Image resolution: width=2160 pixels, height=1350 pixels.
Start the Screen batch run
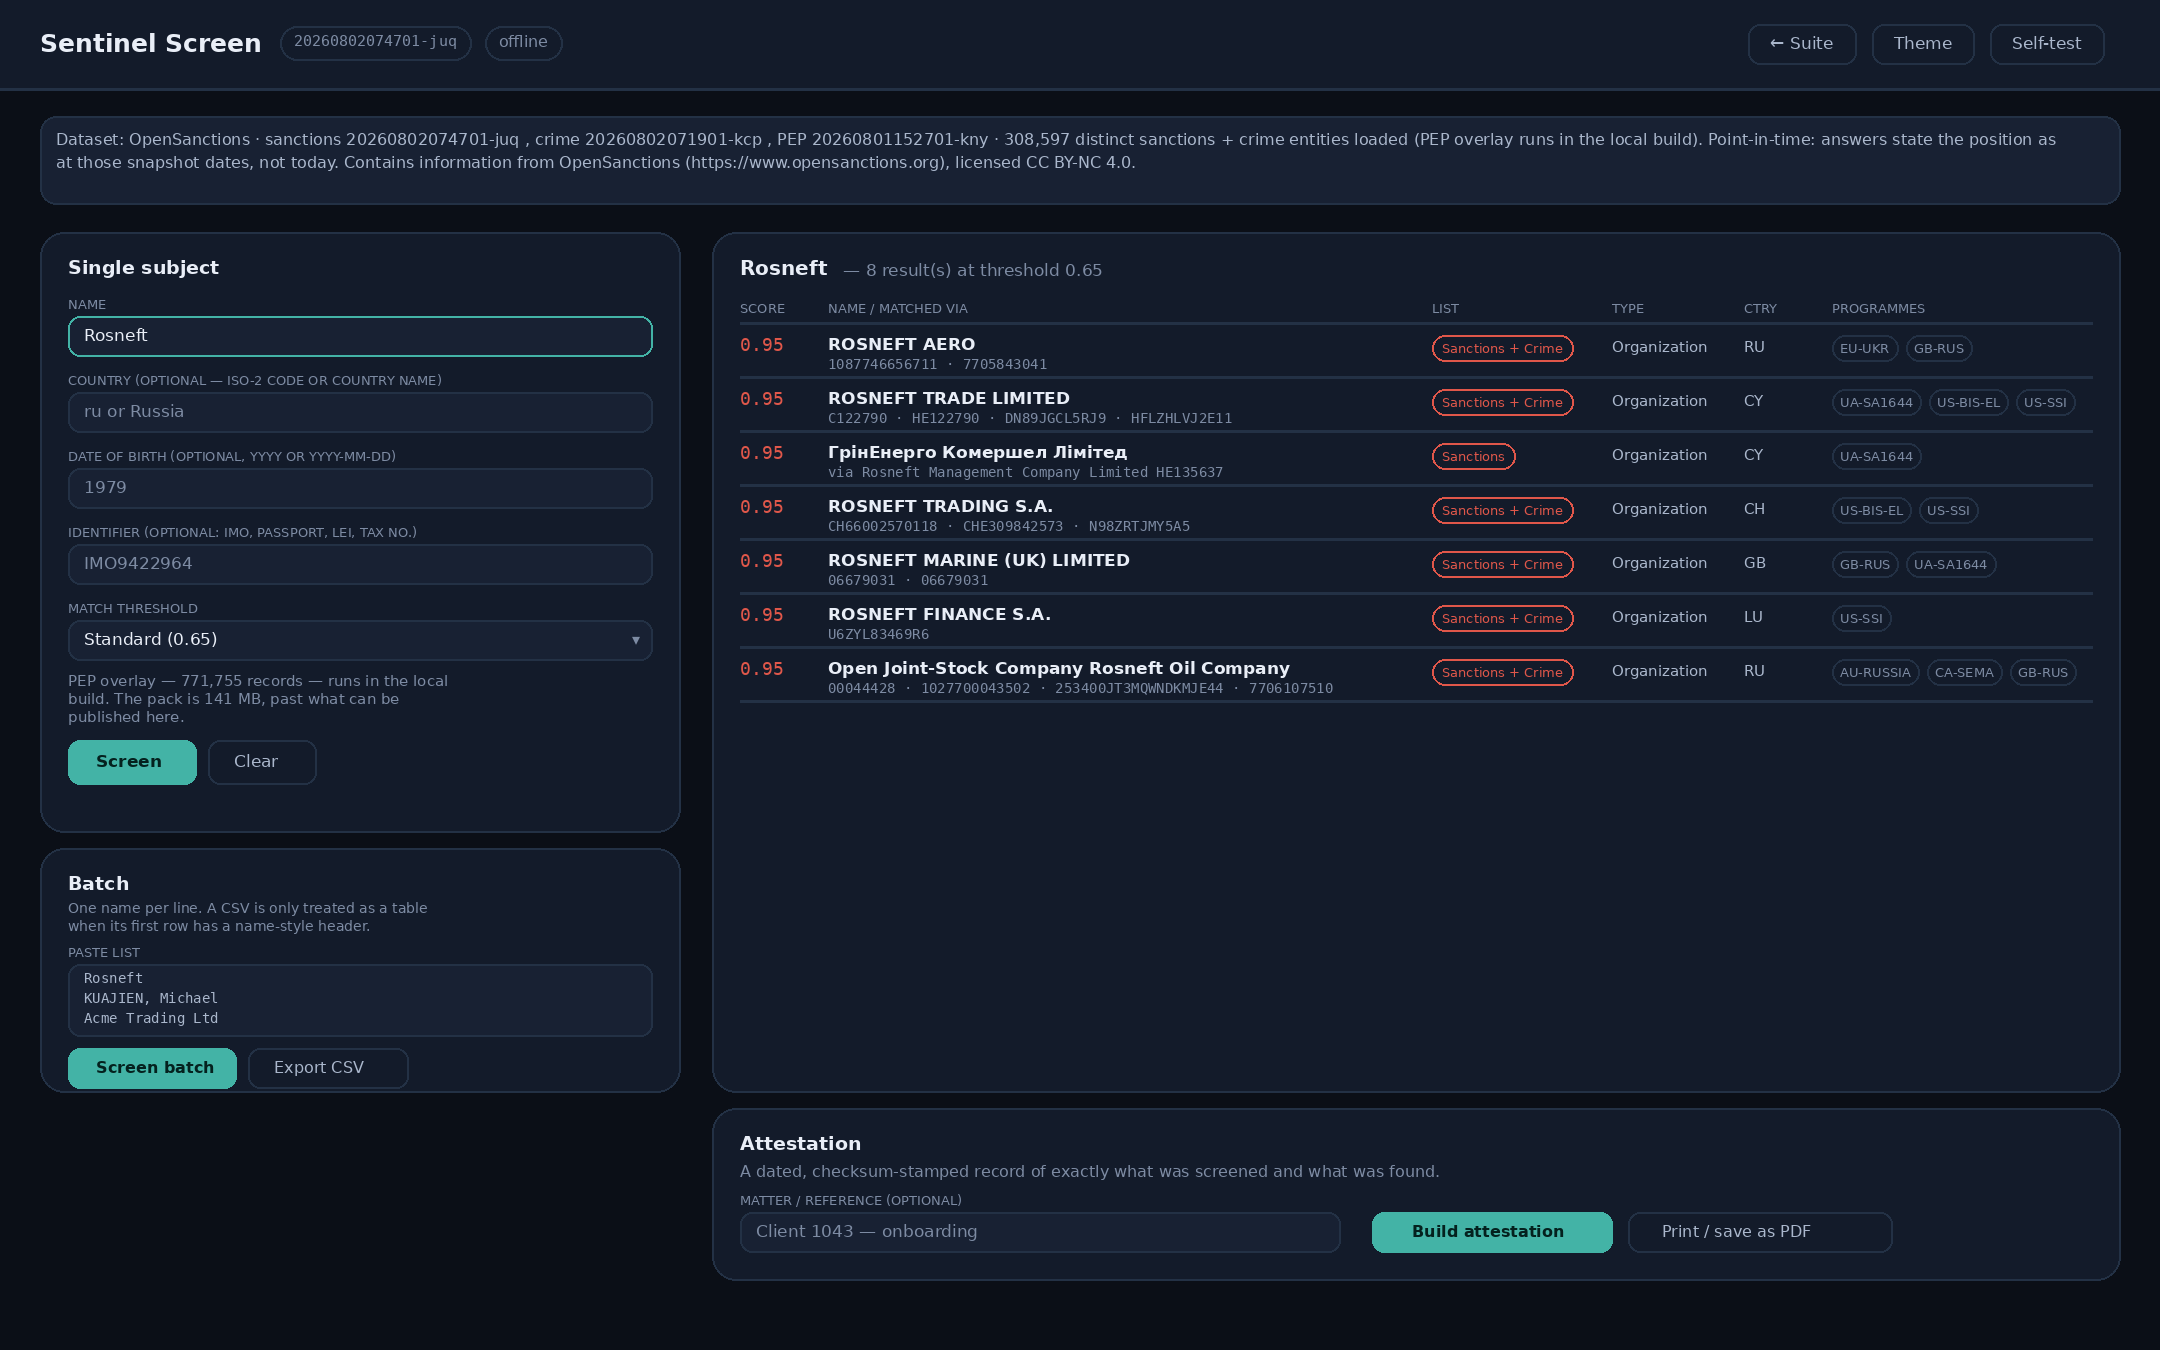152,1068
